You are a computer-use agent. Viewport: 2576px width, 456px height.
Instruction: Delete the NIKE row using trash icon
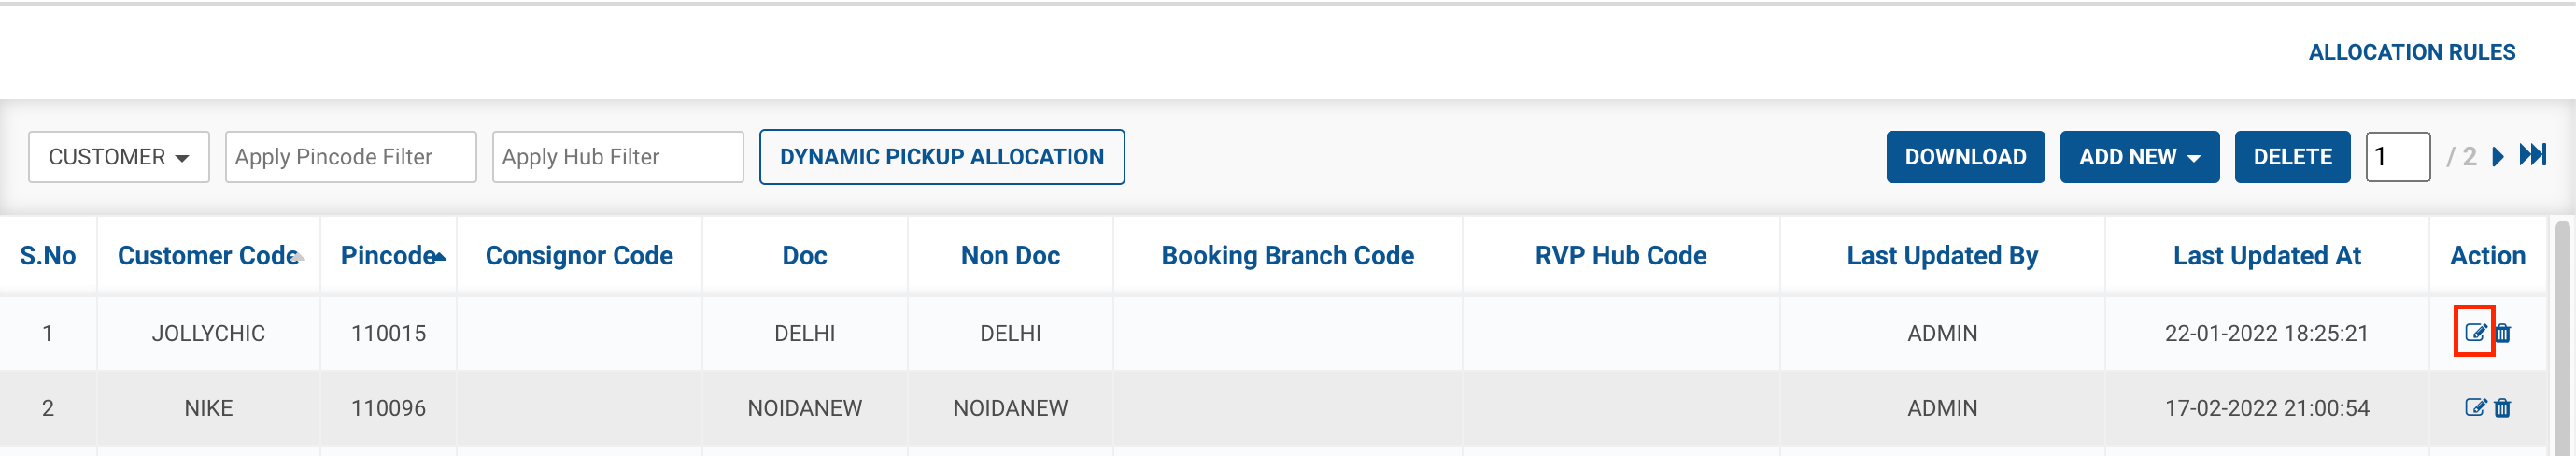2502,408
